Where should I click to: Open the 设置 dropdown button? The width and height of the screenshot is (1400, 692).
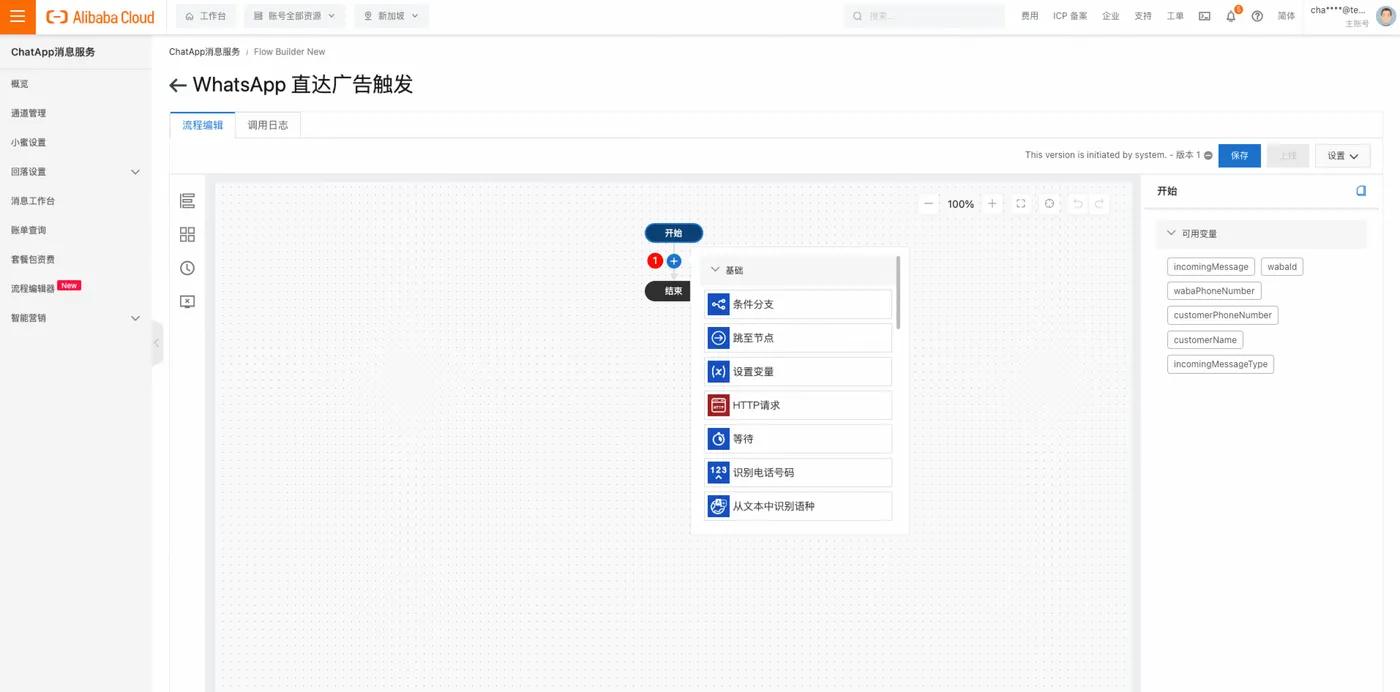[1342, 156]
